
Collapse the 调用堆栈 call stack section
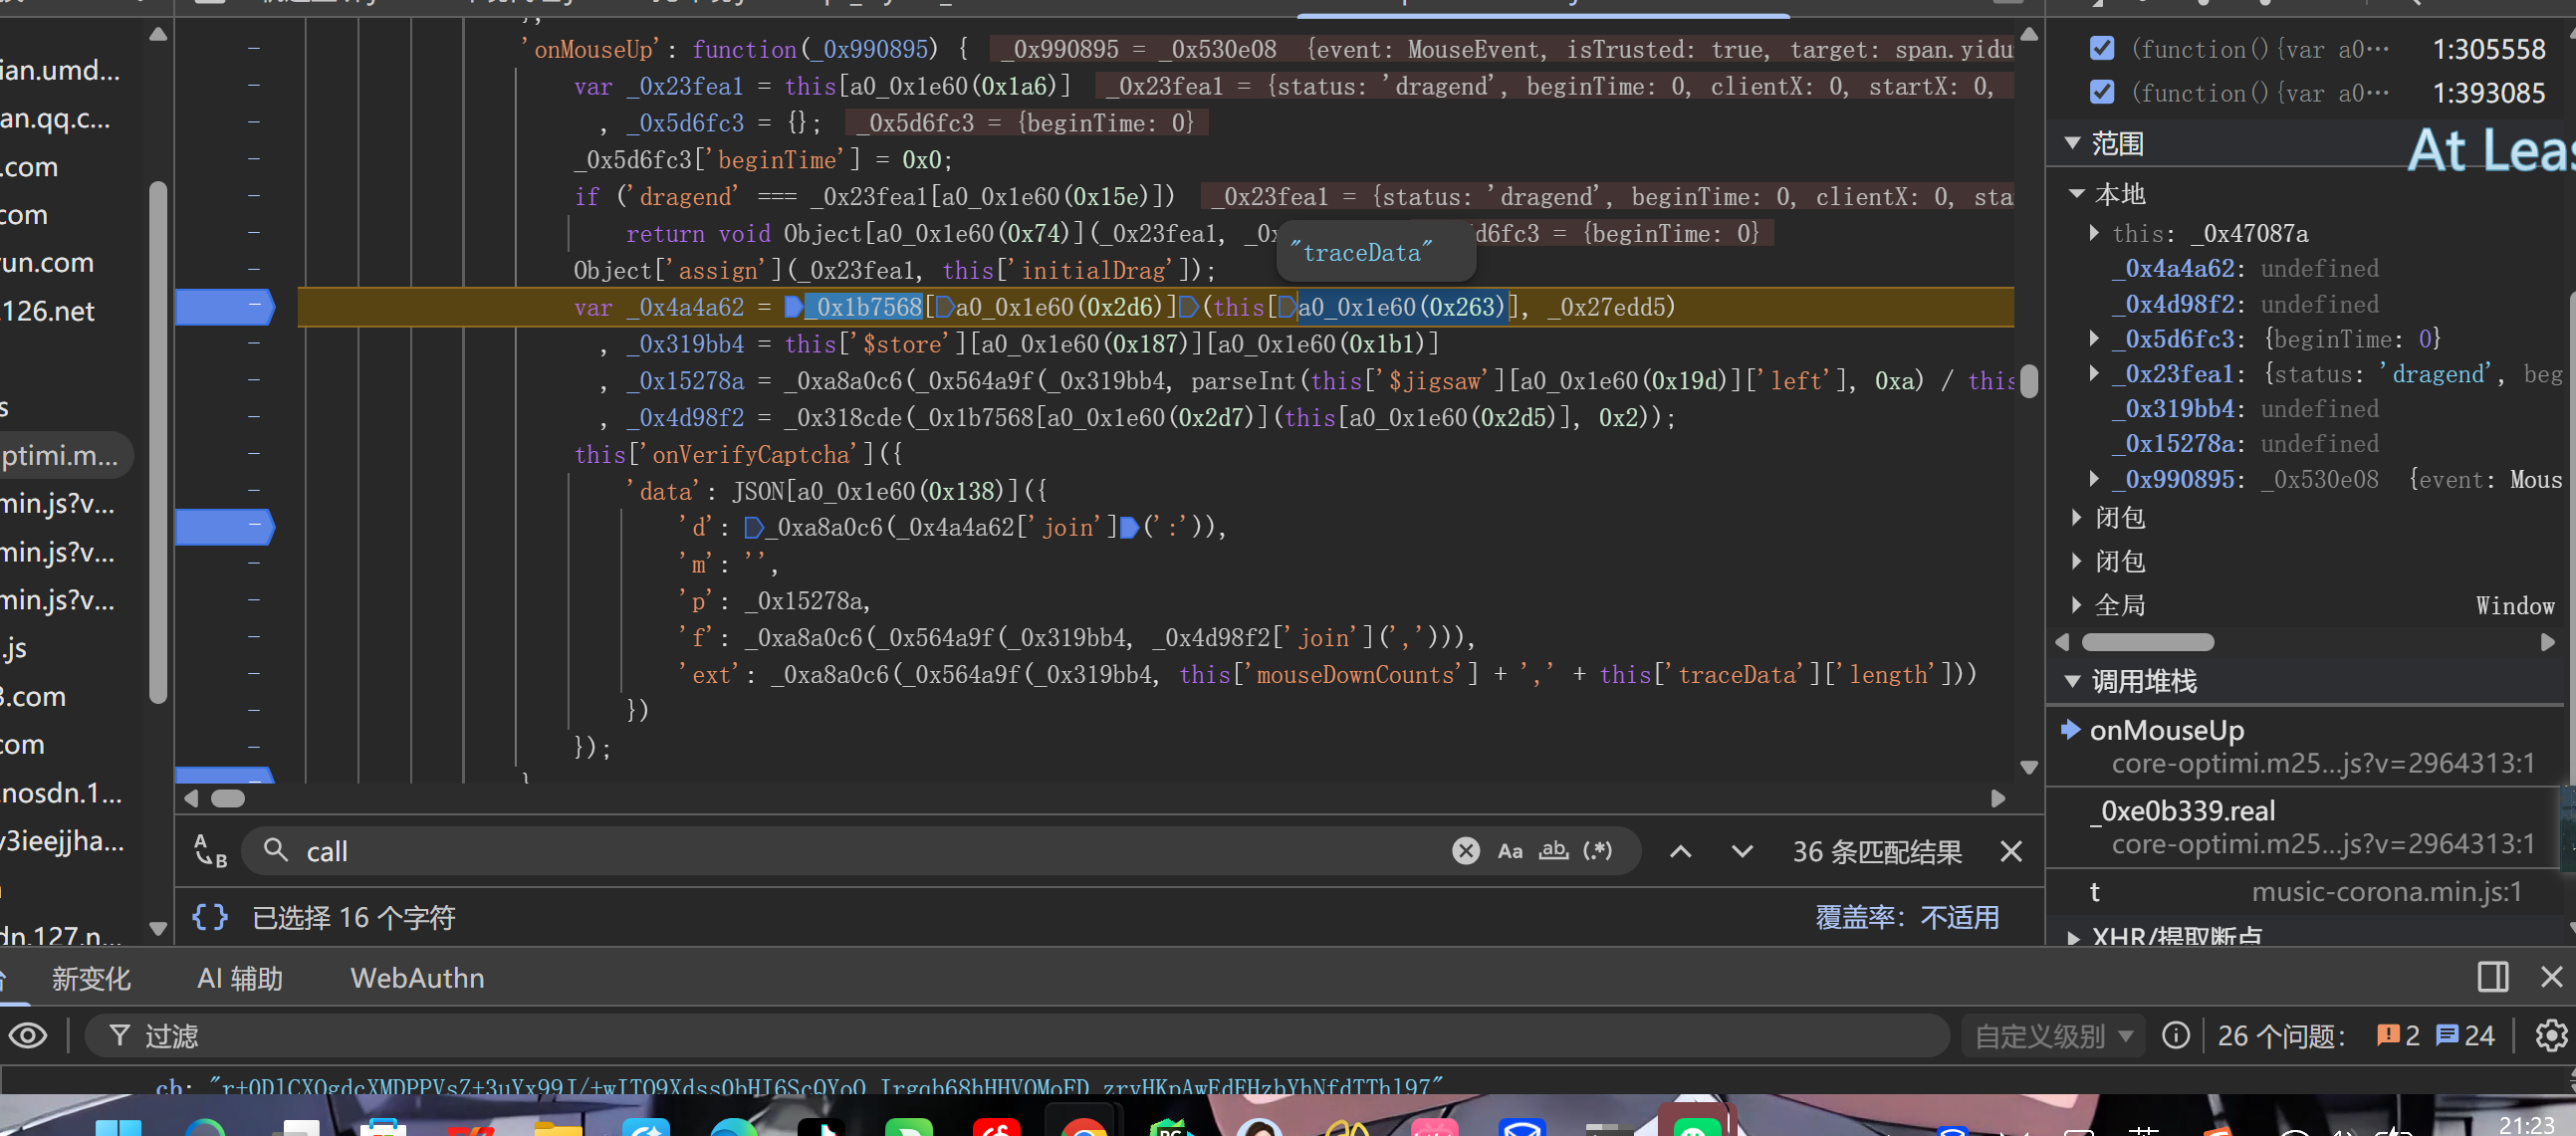[x=2072, y=681]
